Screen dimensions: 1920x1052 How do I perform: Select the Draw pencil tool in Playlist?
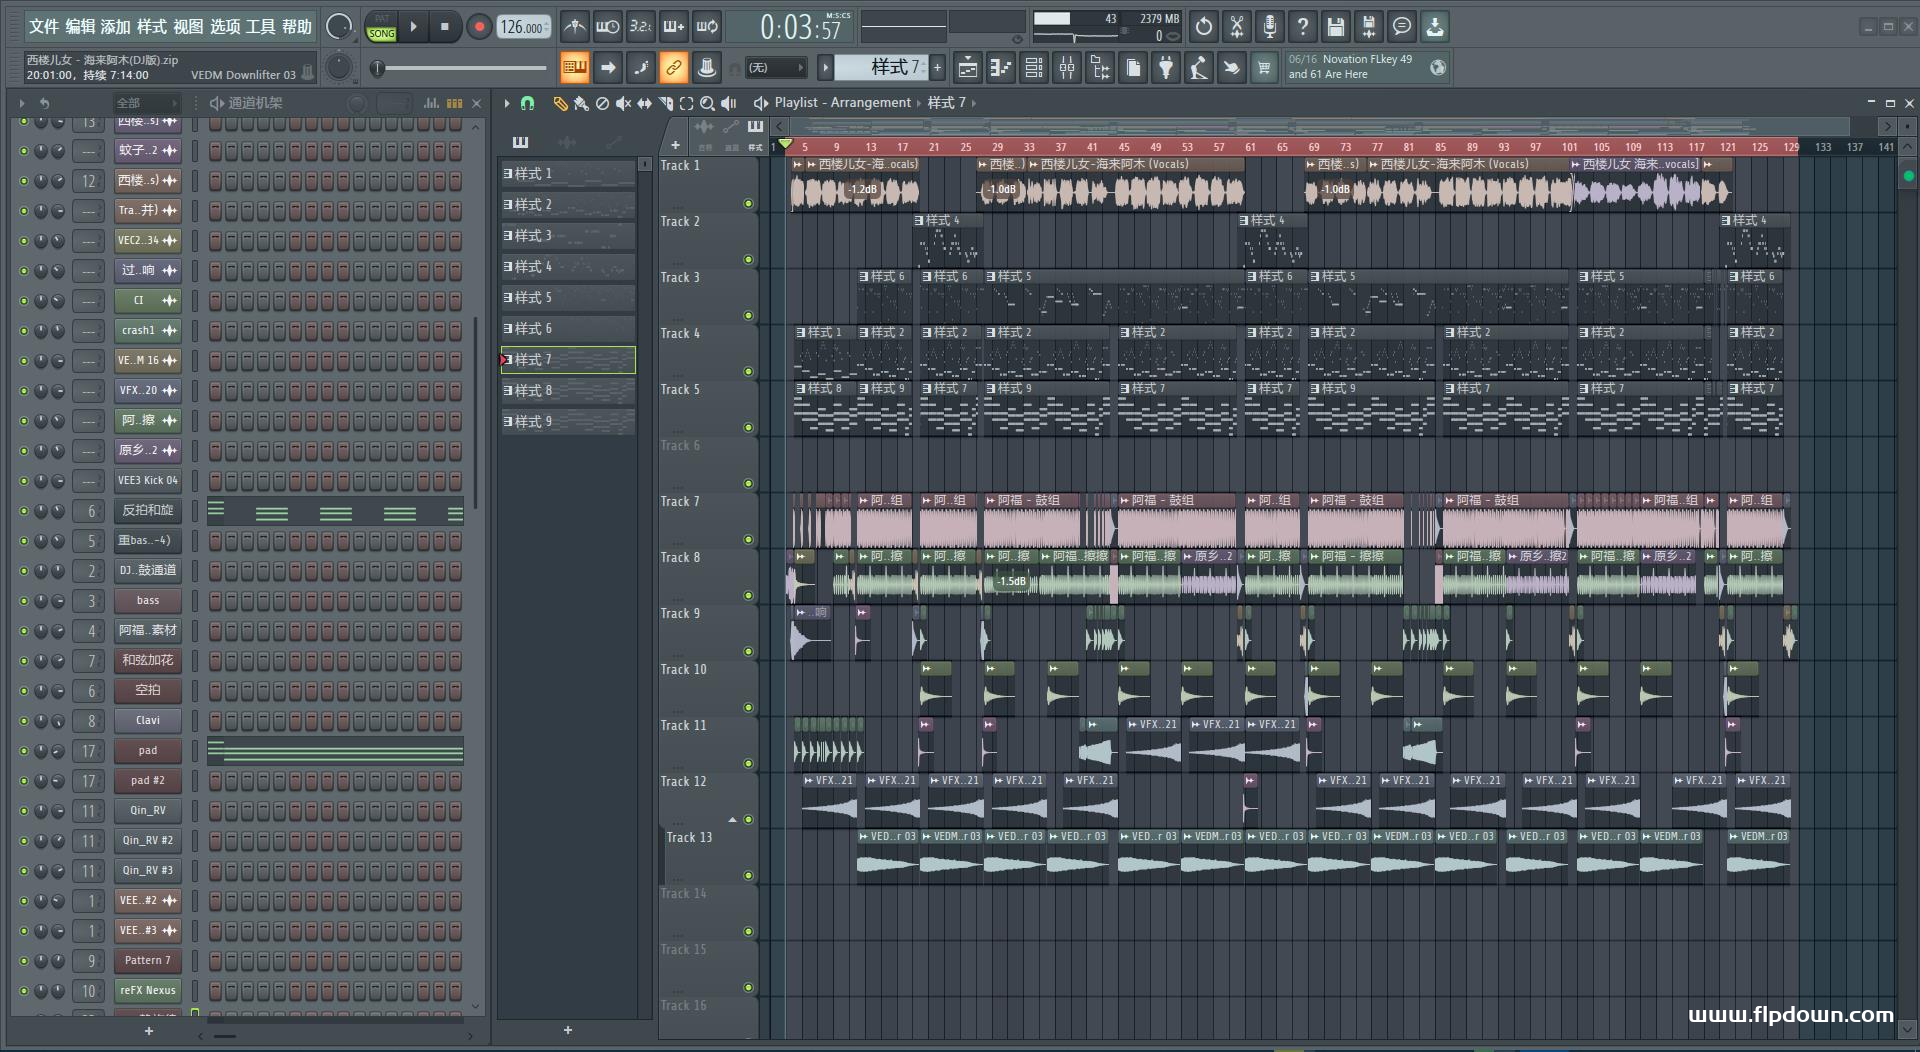click(x=560, y=103)
